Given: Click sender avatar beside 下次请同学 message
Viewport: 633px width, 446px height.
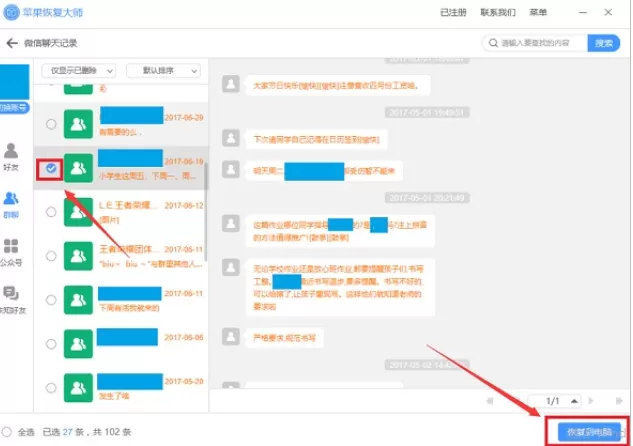Looking at the screenshot, I should [231, 138].
